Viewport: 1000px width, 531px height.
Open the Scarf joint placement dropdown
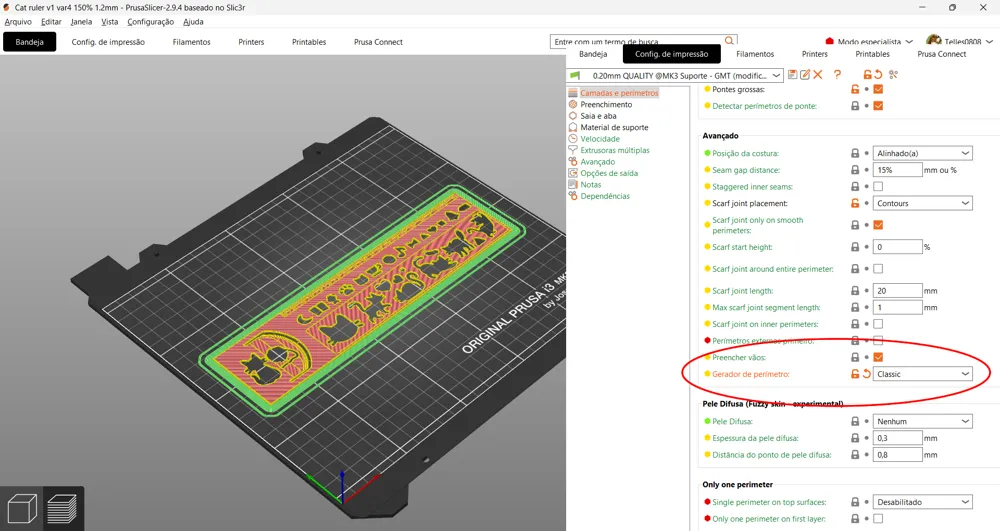[922, 203]
